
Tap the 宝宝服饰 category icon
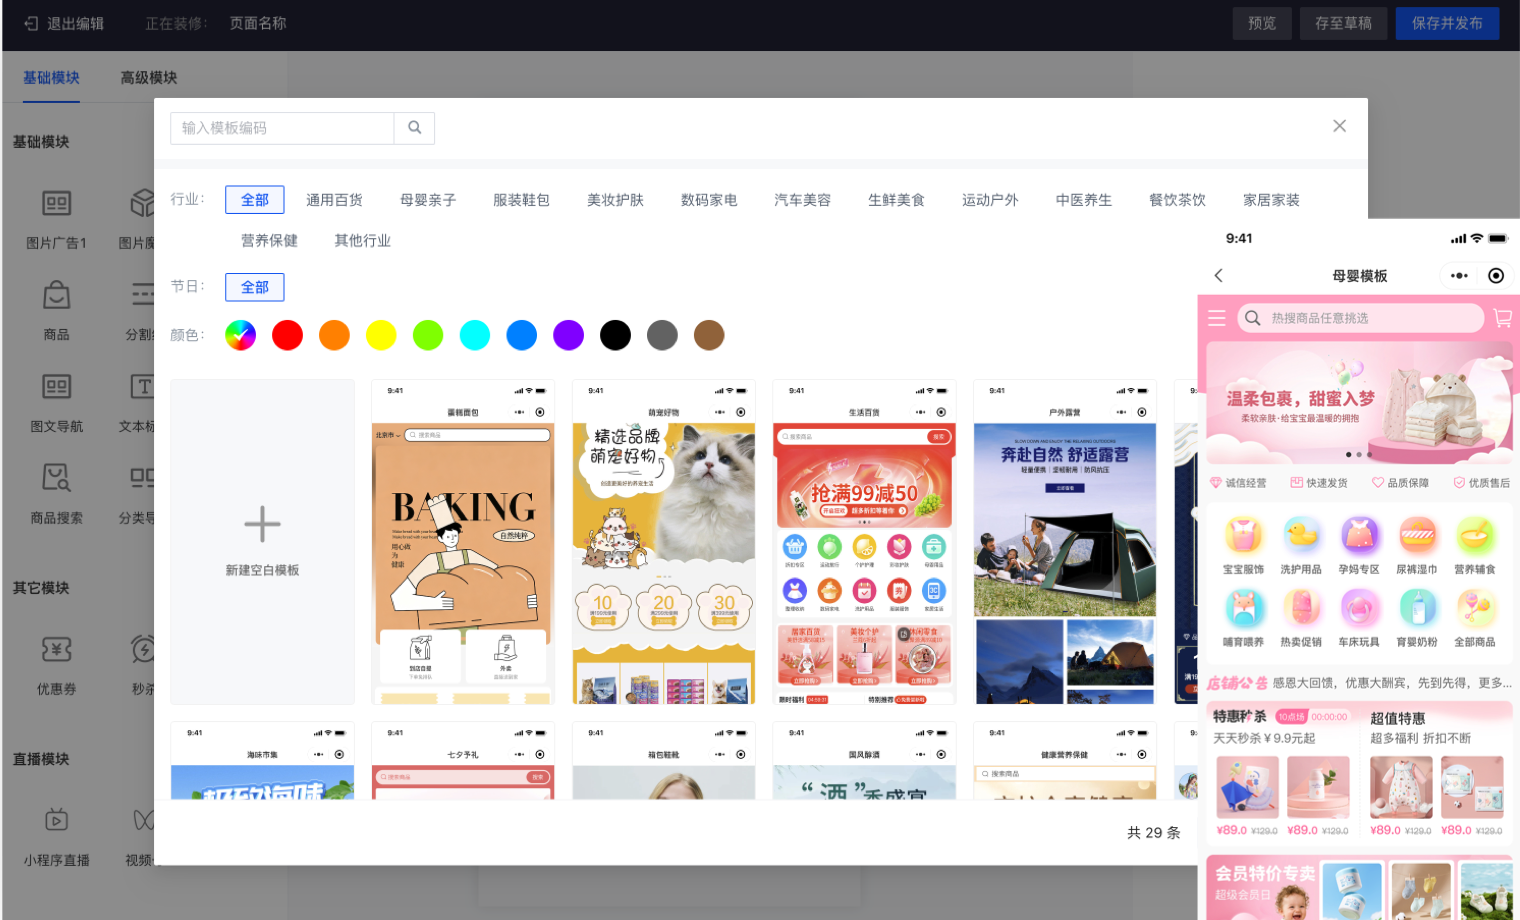point(1243,536)
